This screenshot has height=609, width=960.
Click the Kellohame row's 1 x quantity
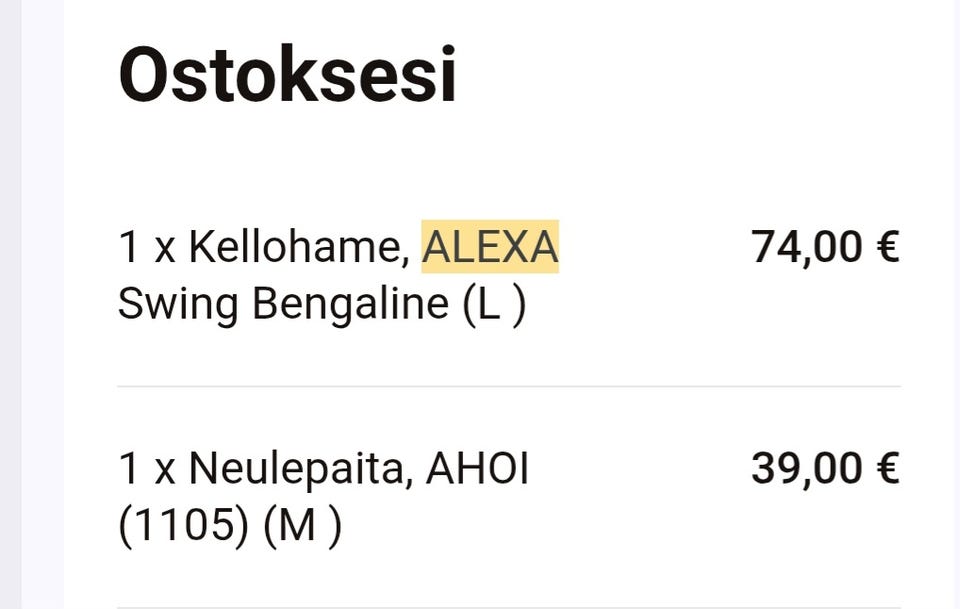pos(146,246)
